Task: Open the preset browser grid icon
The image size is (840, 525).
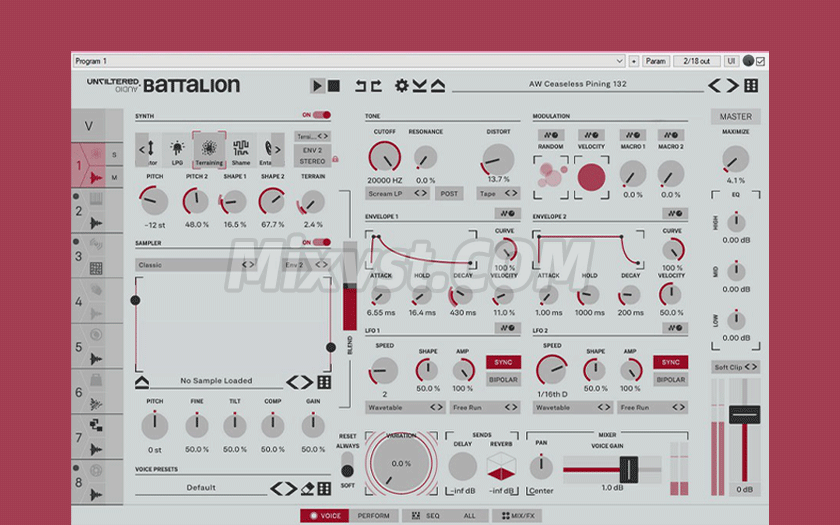Action: pyautogui.click(x=751, y=86)
